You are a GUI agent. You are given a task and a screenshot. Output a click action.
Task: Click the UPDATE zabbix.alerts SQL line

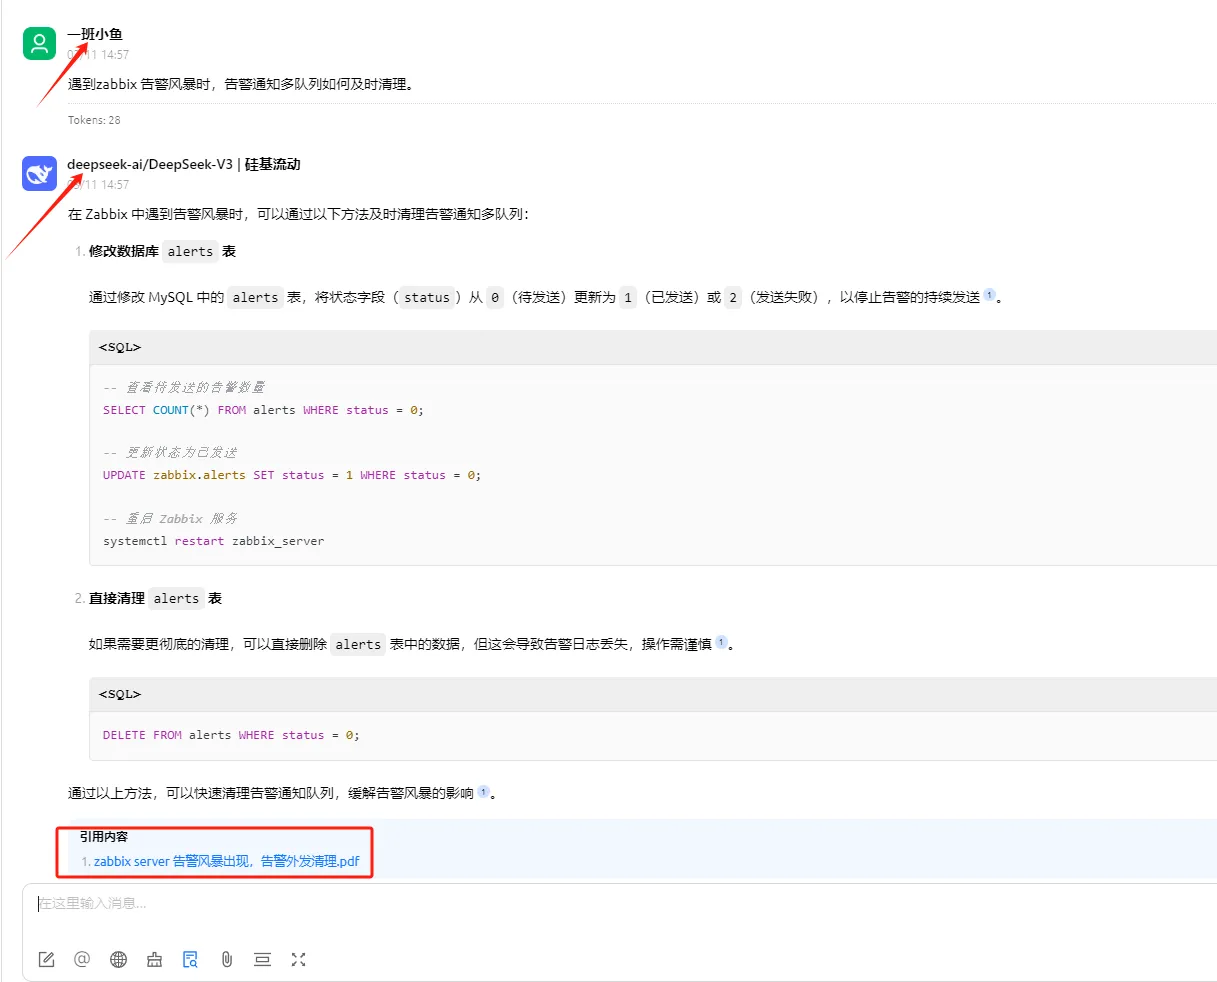click(x=292, y=475)
